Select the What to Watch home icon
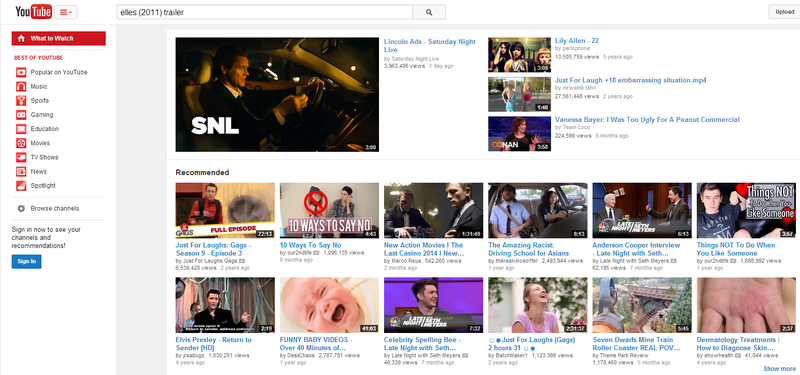This screenshot has height=375, width=800. pyautogui.click(x=21, y=38)
